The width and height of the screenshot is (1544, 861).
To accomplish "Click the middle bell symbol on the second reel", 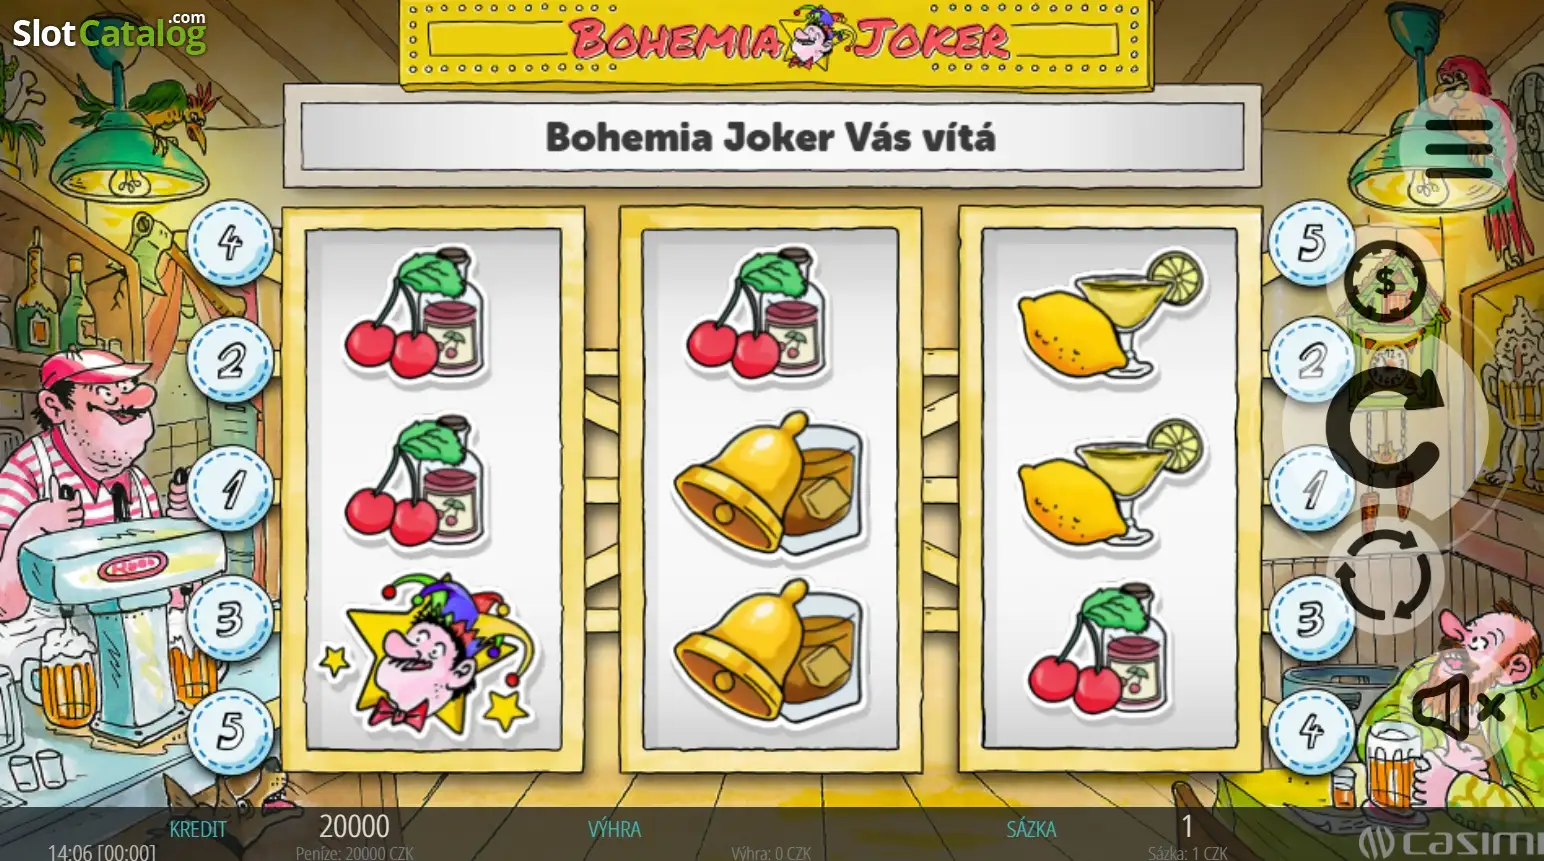I will (768, 482).
